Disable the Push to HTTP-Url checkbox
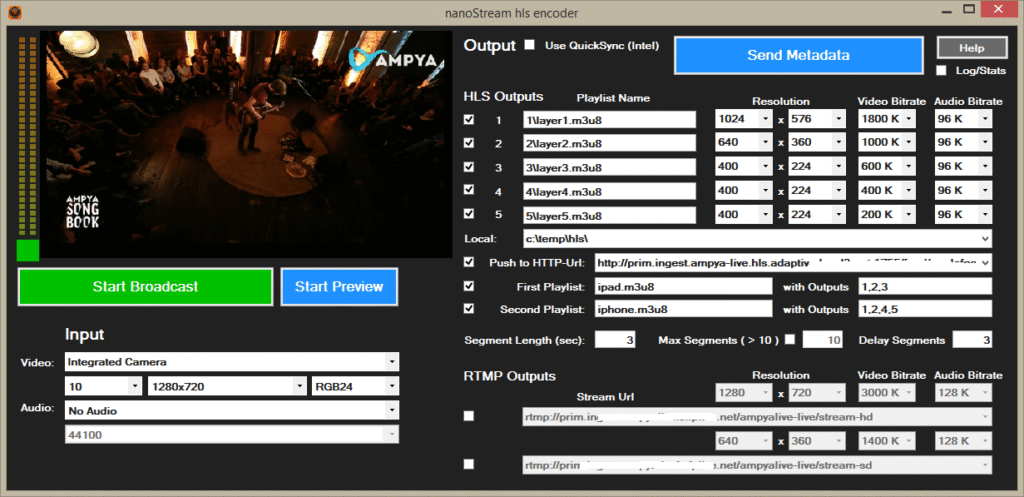 [470, 262]
